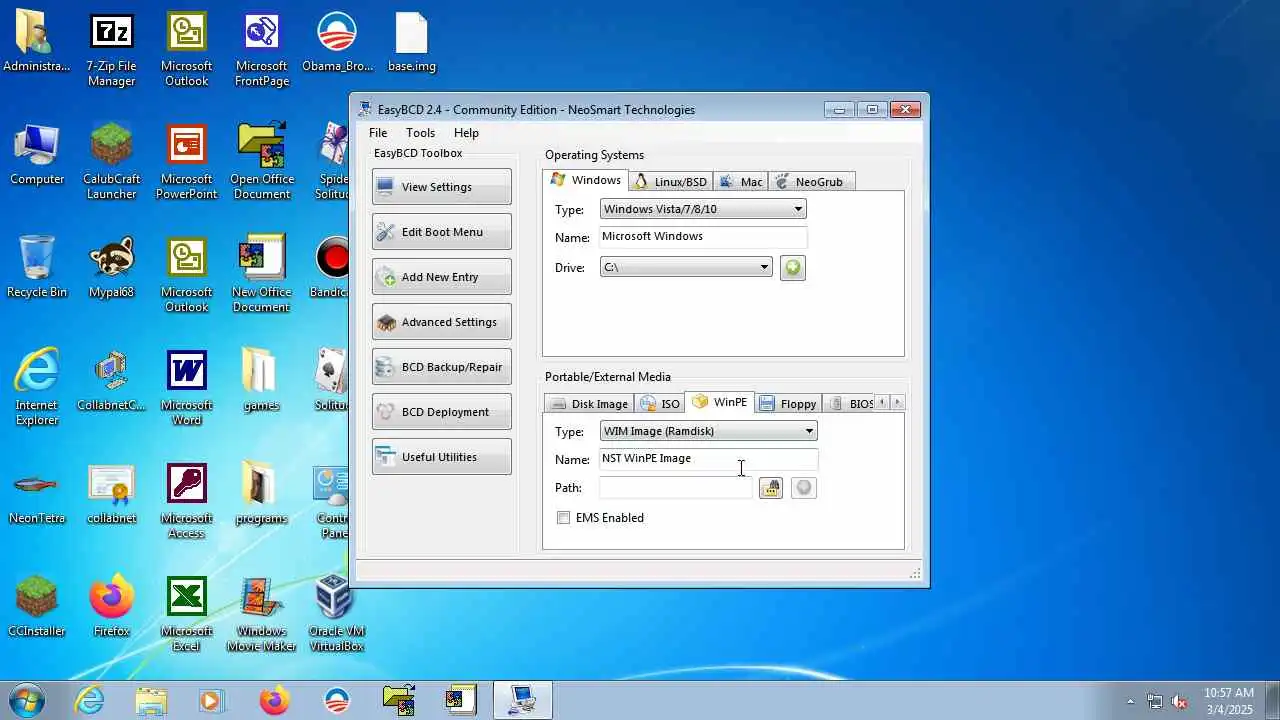The width and height of the screenshot is (1280, 720).
Task: Select the programs folder on desktop
Action: [x=261, y=495]
